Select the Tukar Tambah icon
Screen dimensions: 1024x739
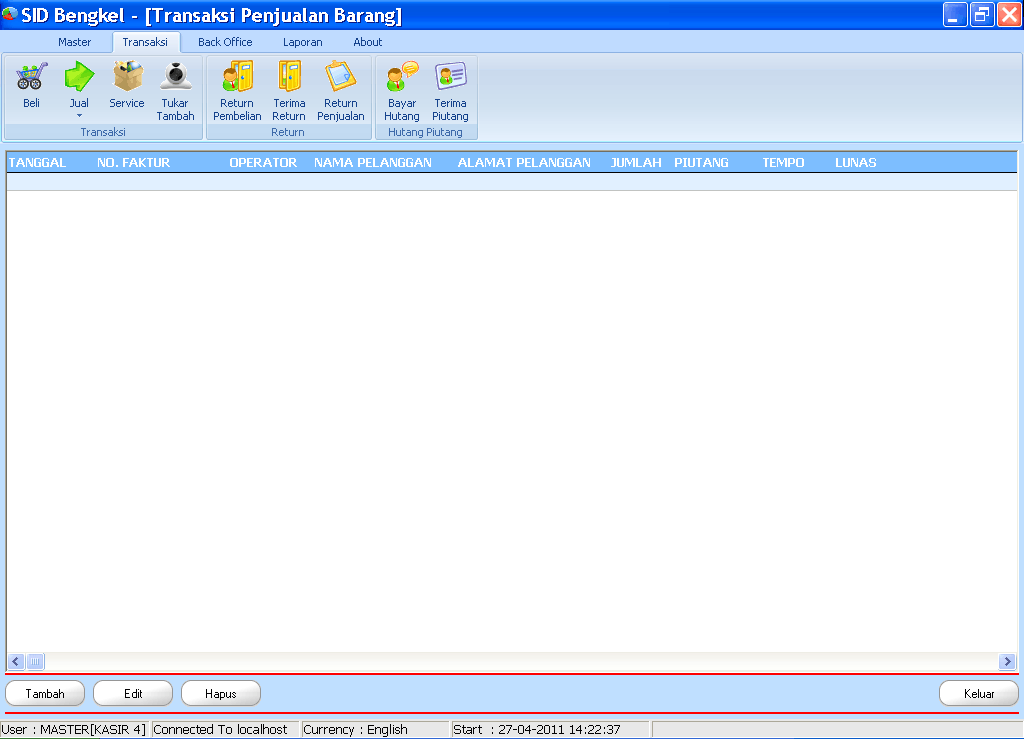(x=175, y=88)
